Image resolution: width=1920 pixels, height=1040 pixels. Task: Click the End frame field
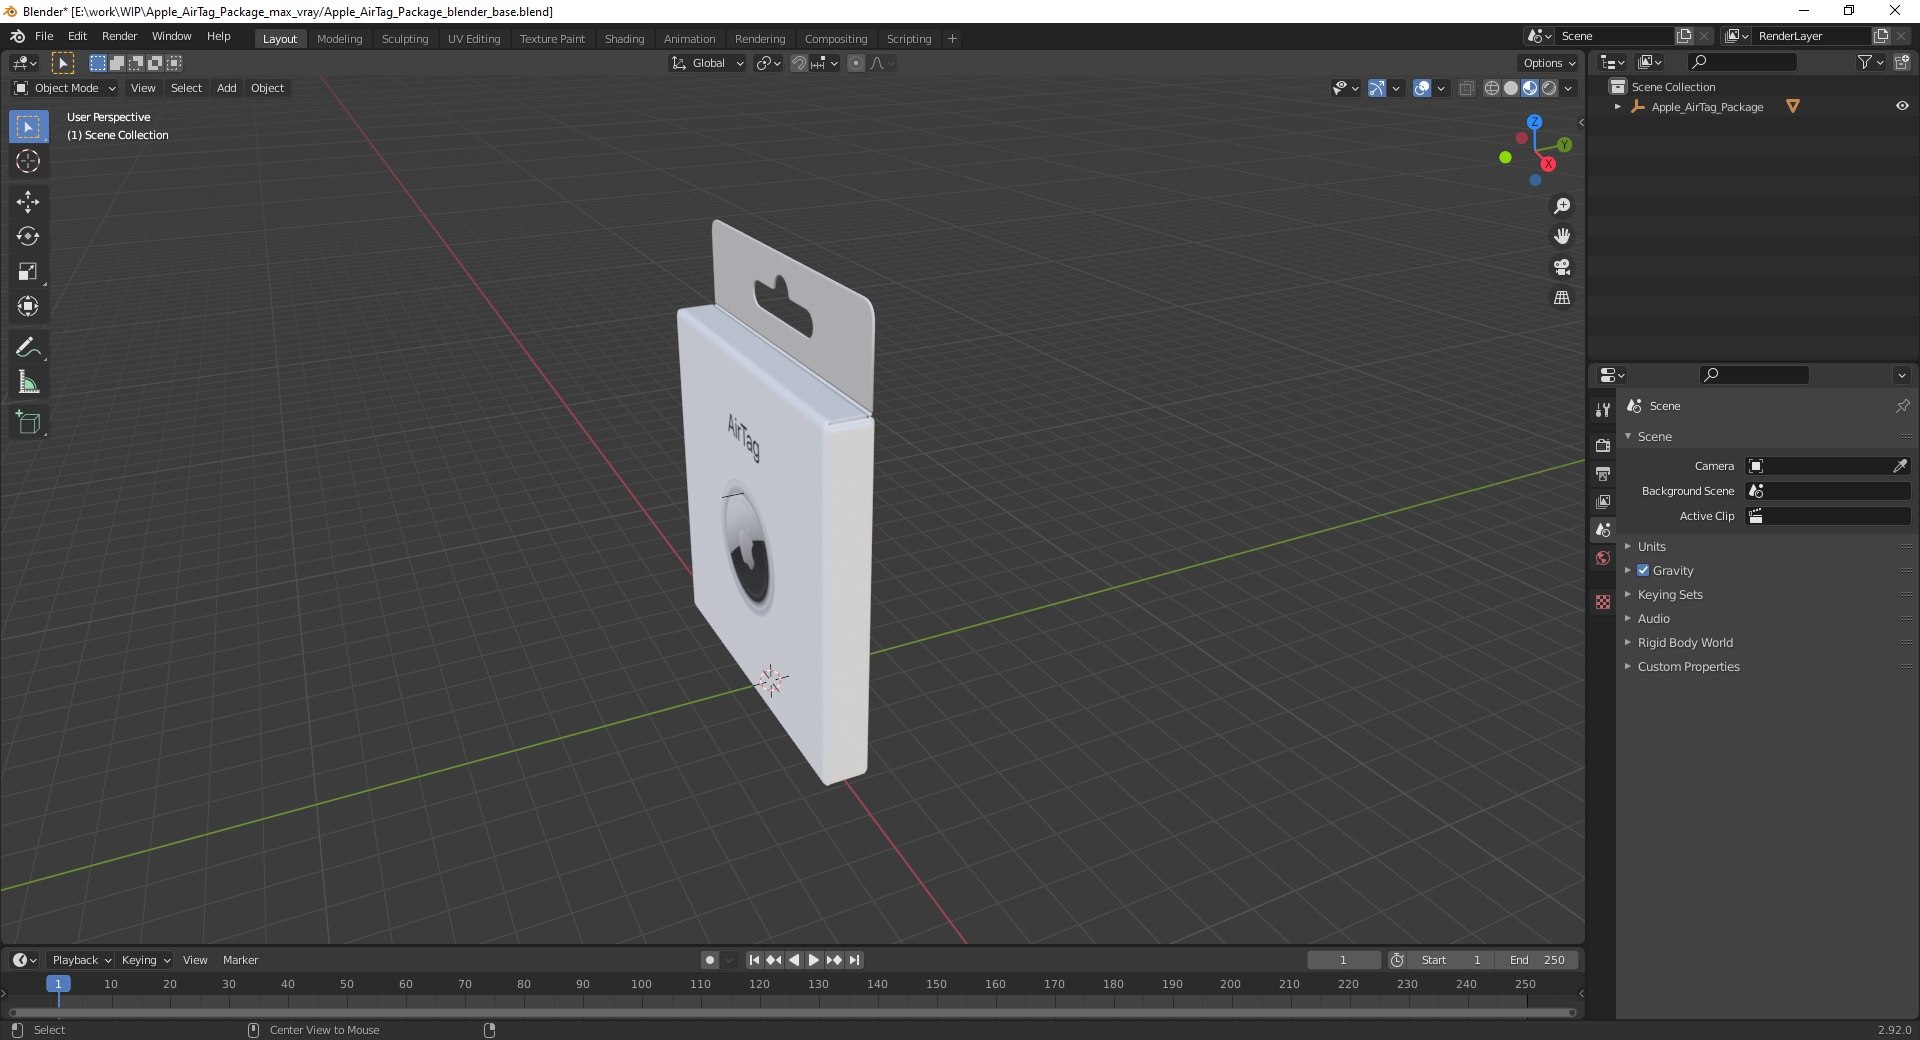coord(1537,960)
